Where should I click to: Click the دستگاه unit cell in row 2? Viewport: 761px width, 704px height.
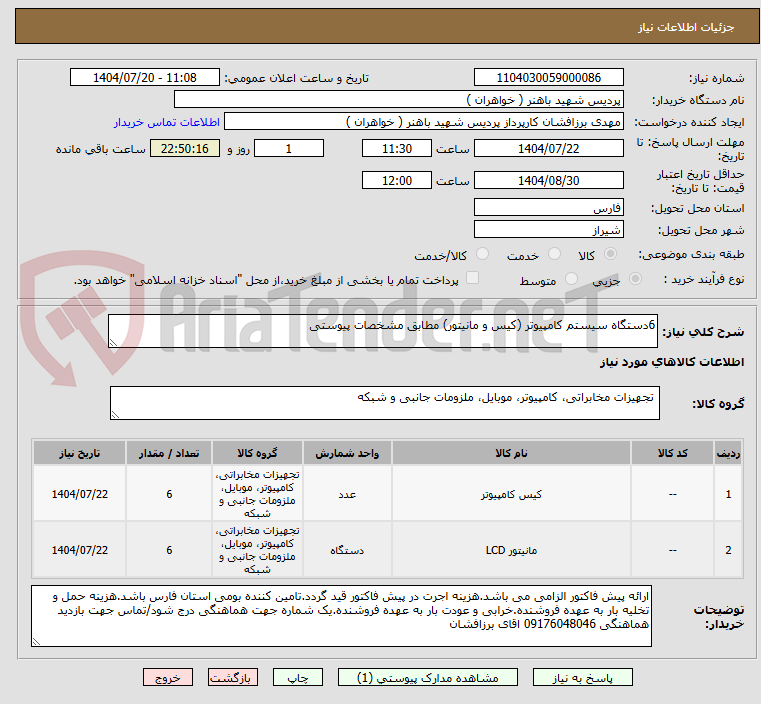coord(347,550)
